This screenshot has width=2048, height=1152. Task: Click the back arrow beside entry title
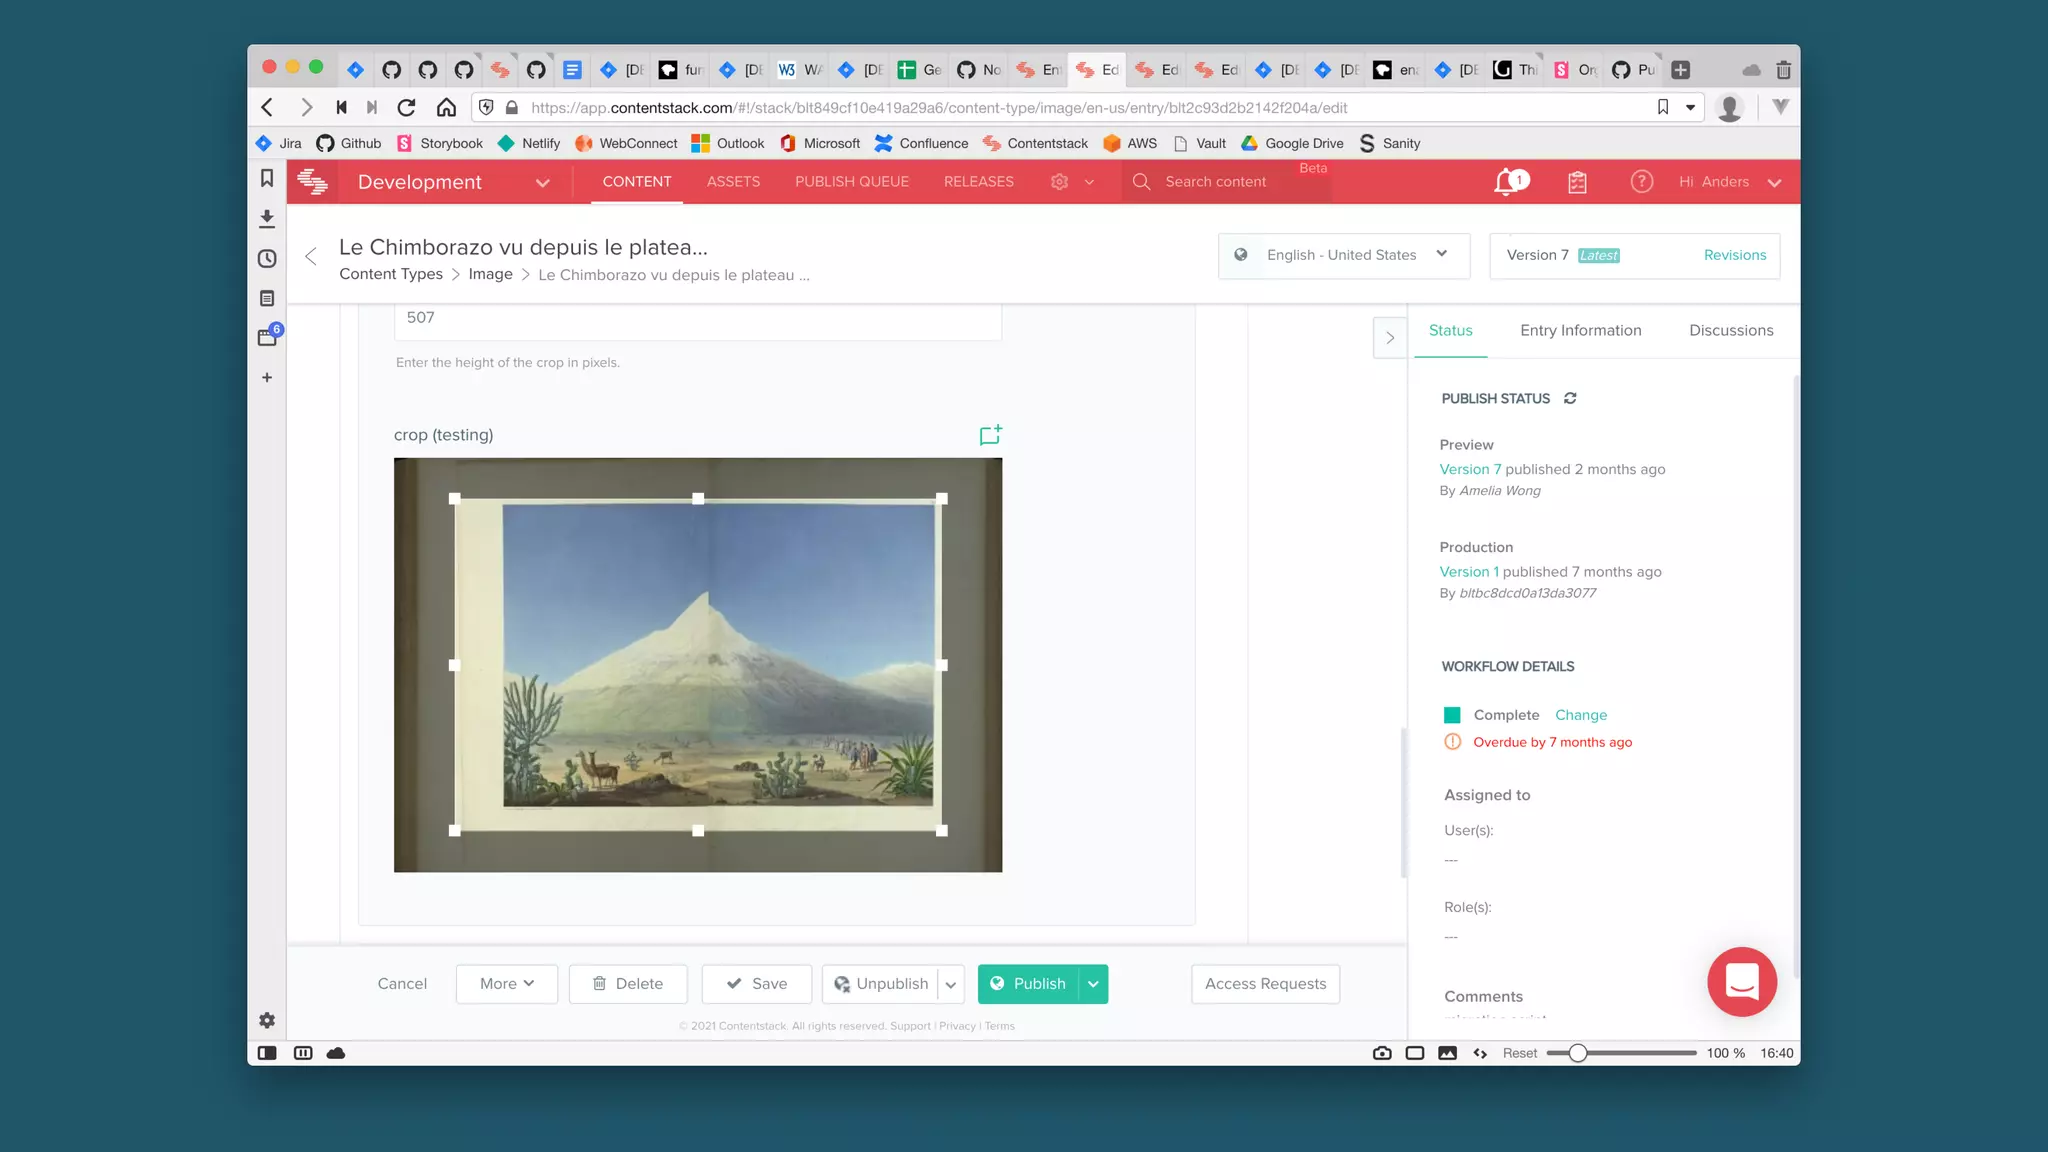311,257
